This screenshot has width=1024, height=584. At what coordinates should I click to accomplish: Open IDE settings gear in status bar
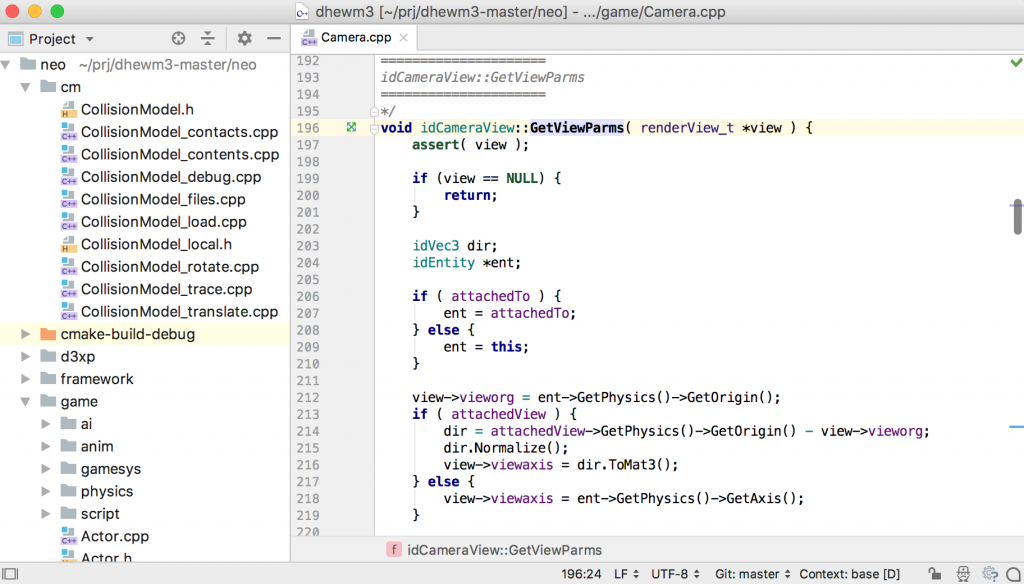point(990,575)
